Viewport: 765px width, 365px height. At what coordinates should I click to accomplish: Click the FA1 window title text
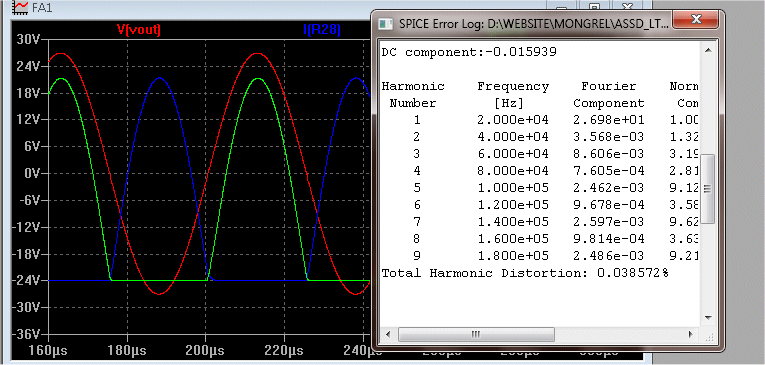point(42,7)
